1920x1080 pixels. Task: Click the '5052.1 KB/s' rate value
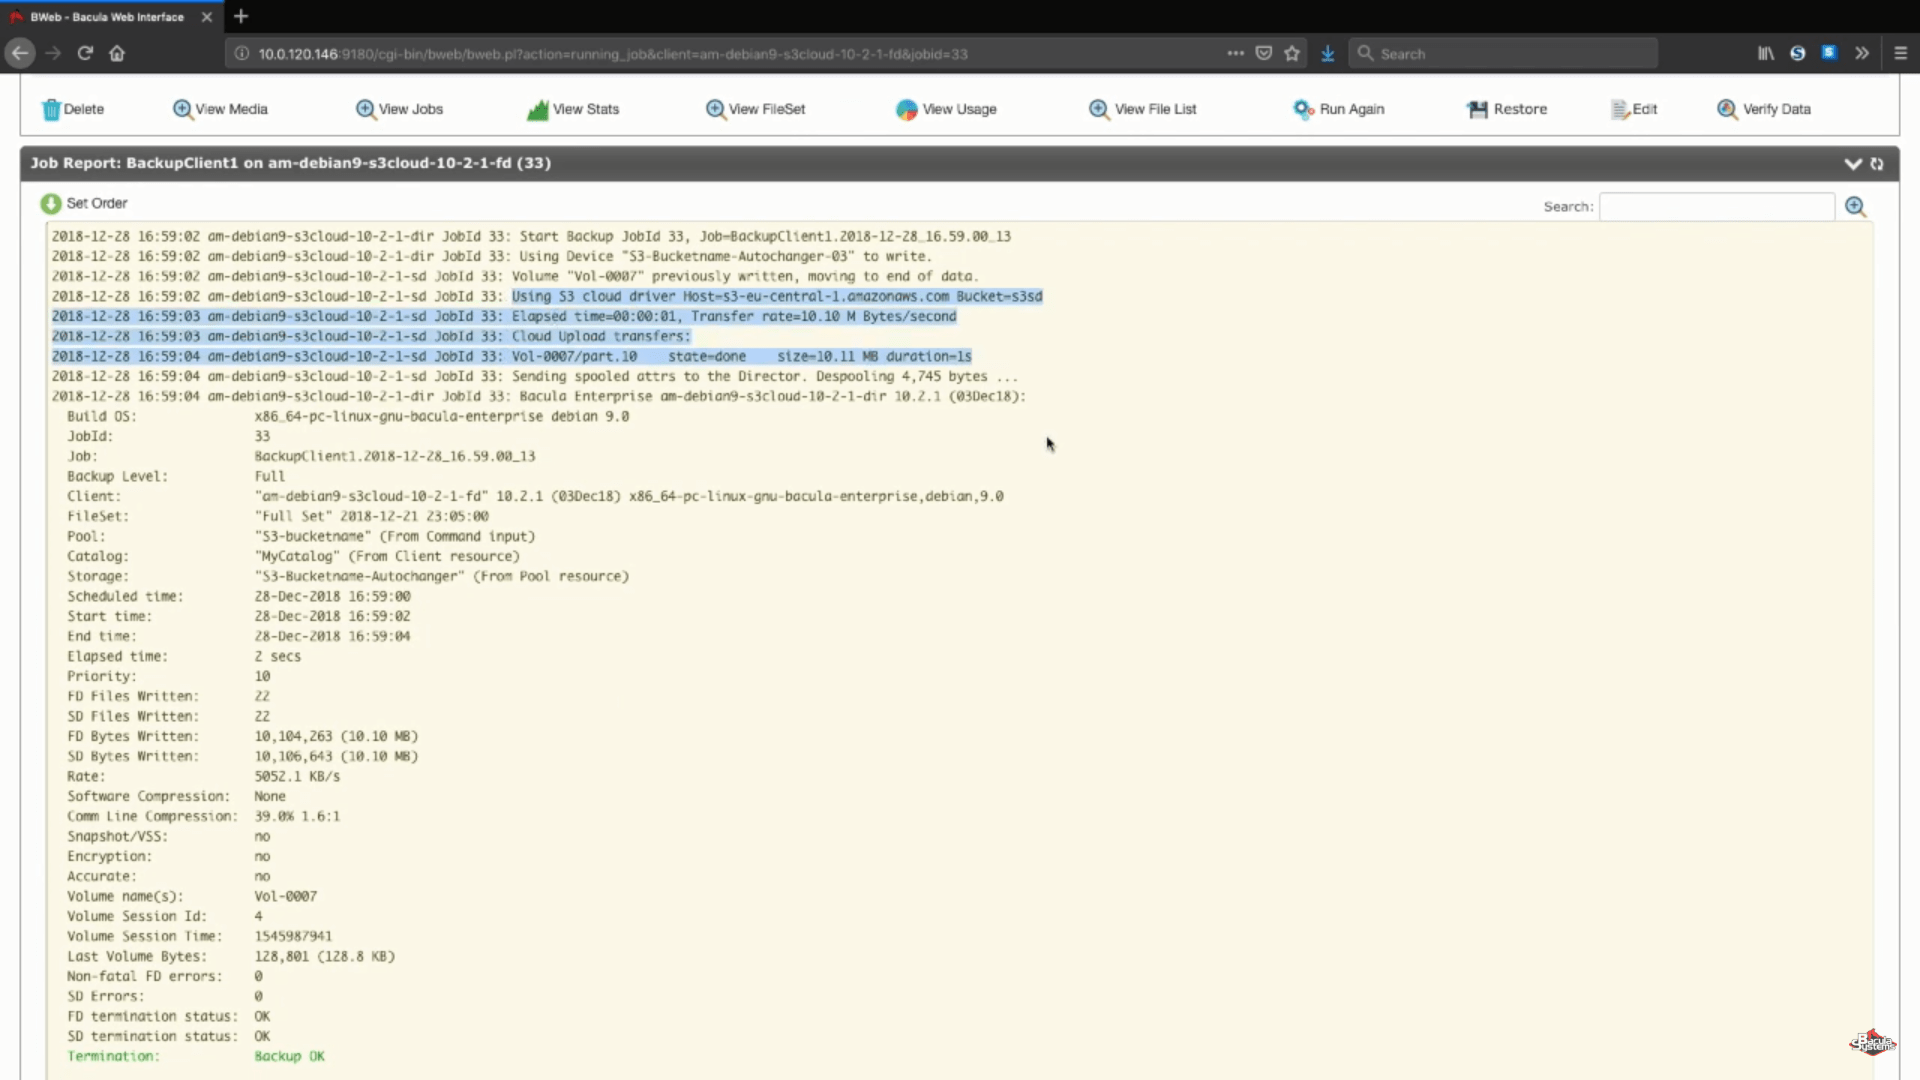coord(297,776)
